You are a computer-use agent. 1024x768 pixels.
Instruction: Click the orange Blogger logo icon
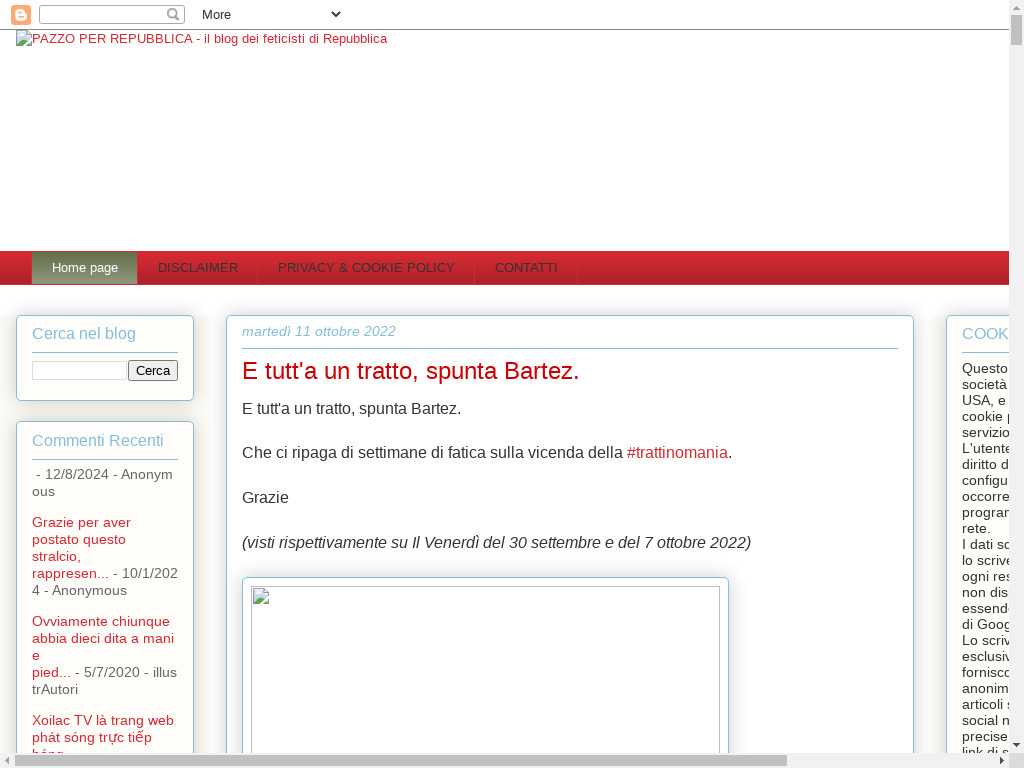20,15
